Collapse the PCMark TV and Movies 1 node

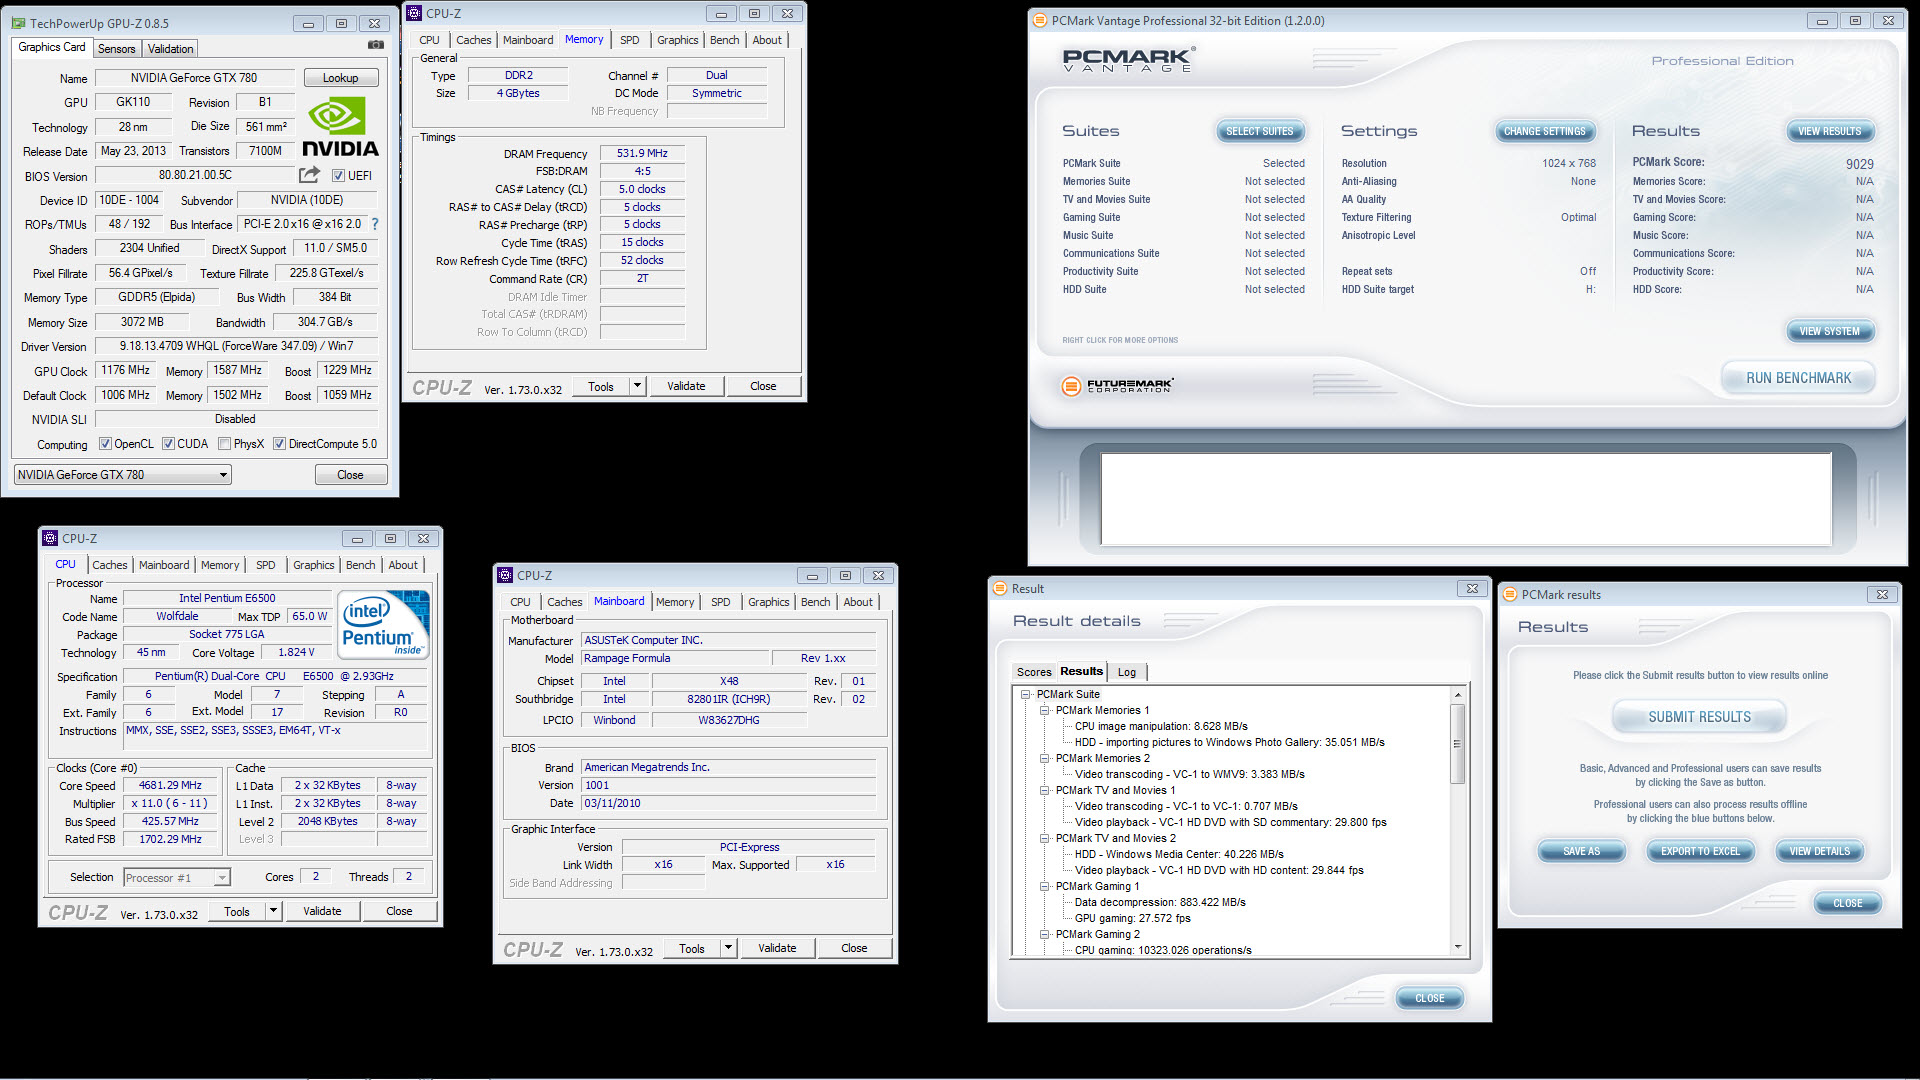click(1044, 790)
